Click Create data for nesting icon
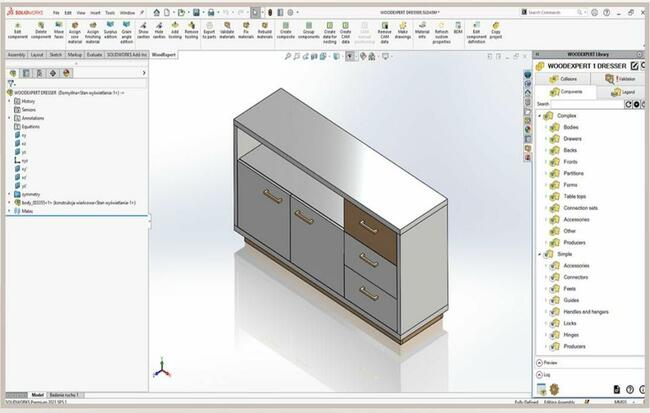 [x=330, y=33]
